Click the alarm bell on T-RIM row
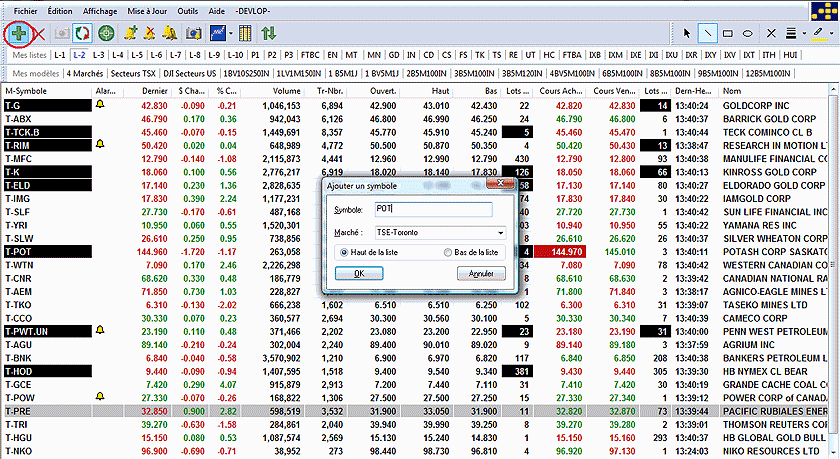Screen dimensions: 840x459 click(100, 144)
